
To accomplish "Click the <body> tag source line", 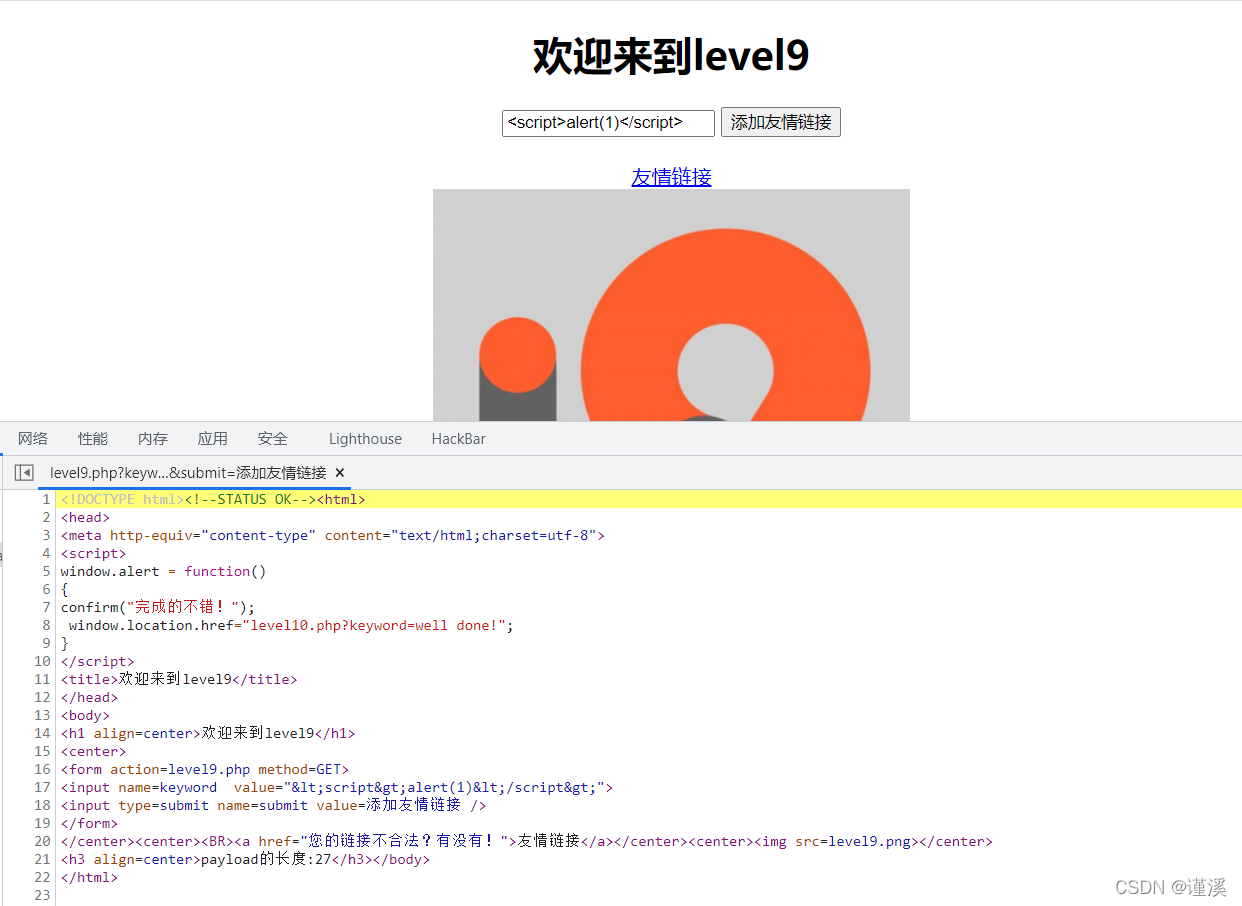I will (85, 715).
